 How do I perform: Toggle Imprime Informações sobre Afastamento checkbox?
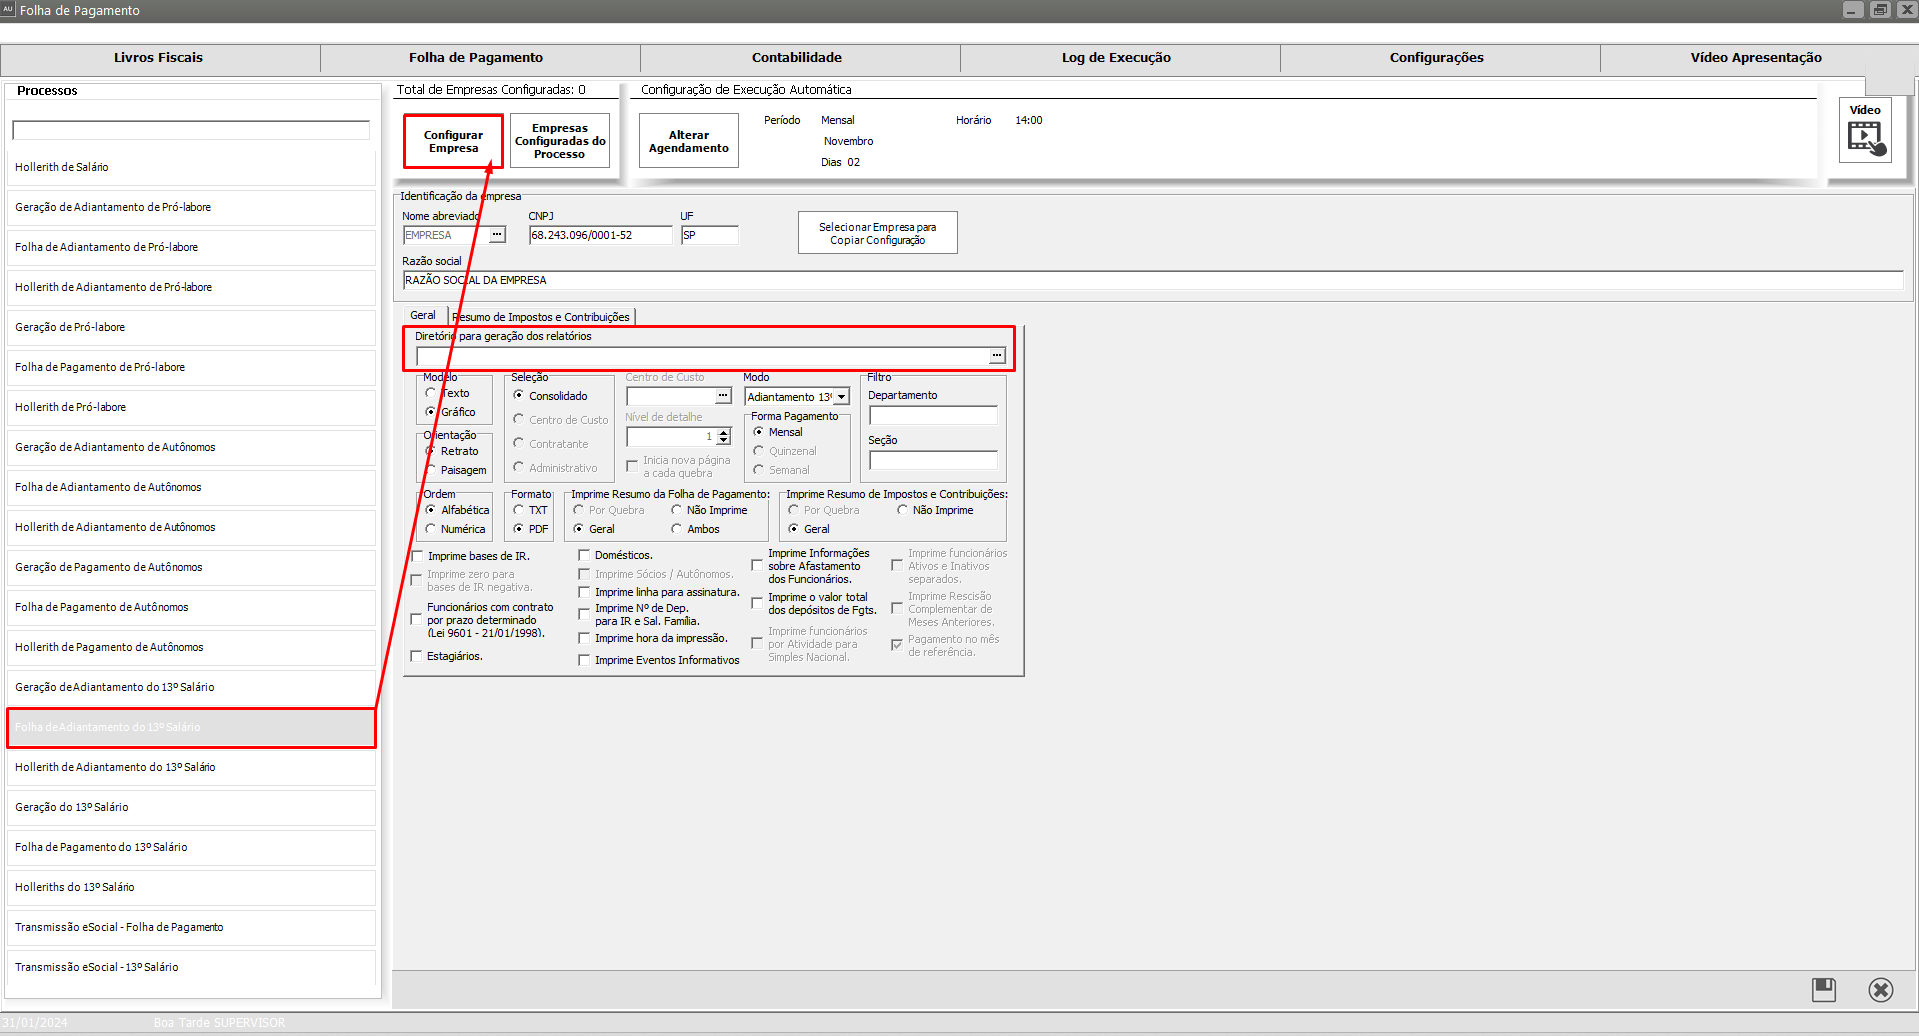click(757, 566)
